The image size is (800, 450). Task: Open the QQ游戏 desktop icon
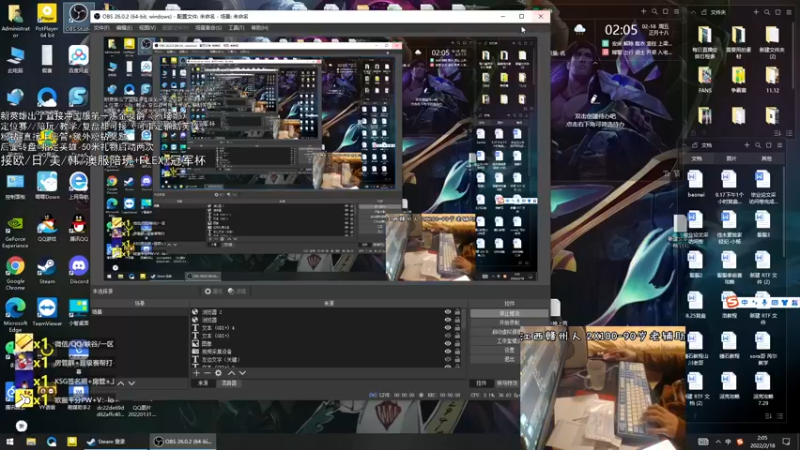pyautogui.click(x=46, y=228)
